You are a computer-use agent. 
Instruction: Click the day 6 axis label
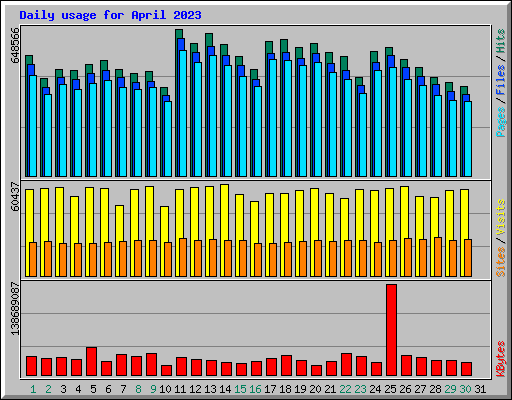108,389
